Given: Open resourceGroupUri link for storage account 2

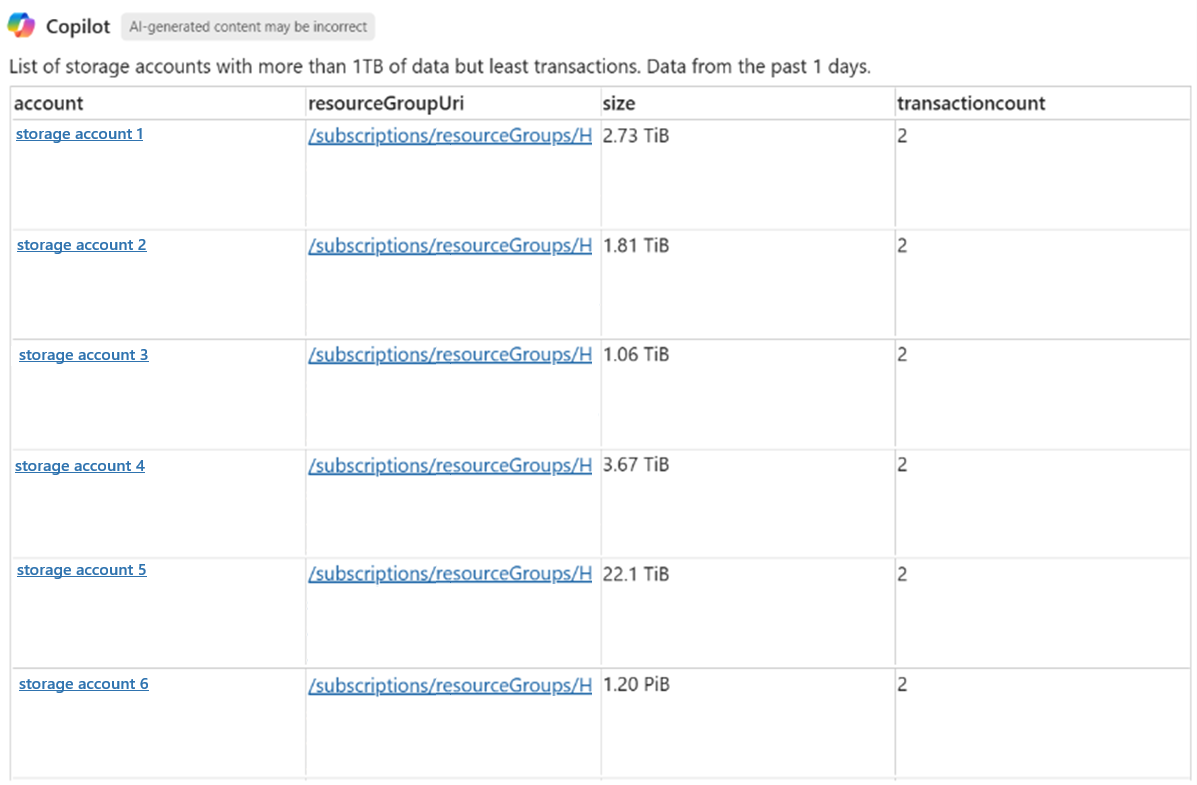Looking at the screenshot, I should click(x=449, y=245).
